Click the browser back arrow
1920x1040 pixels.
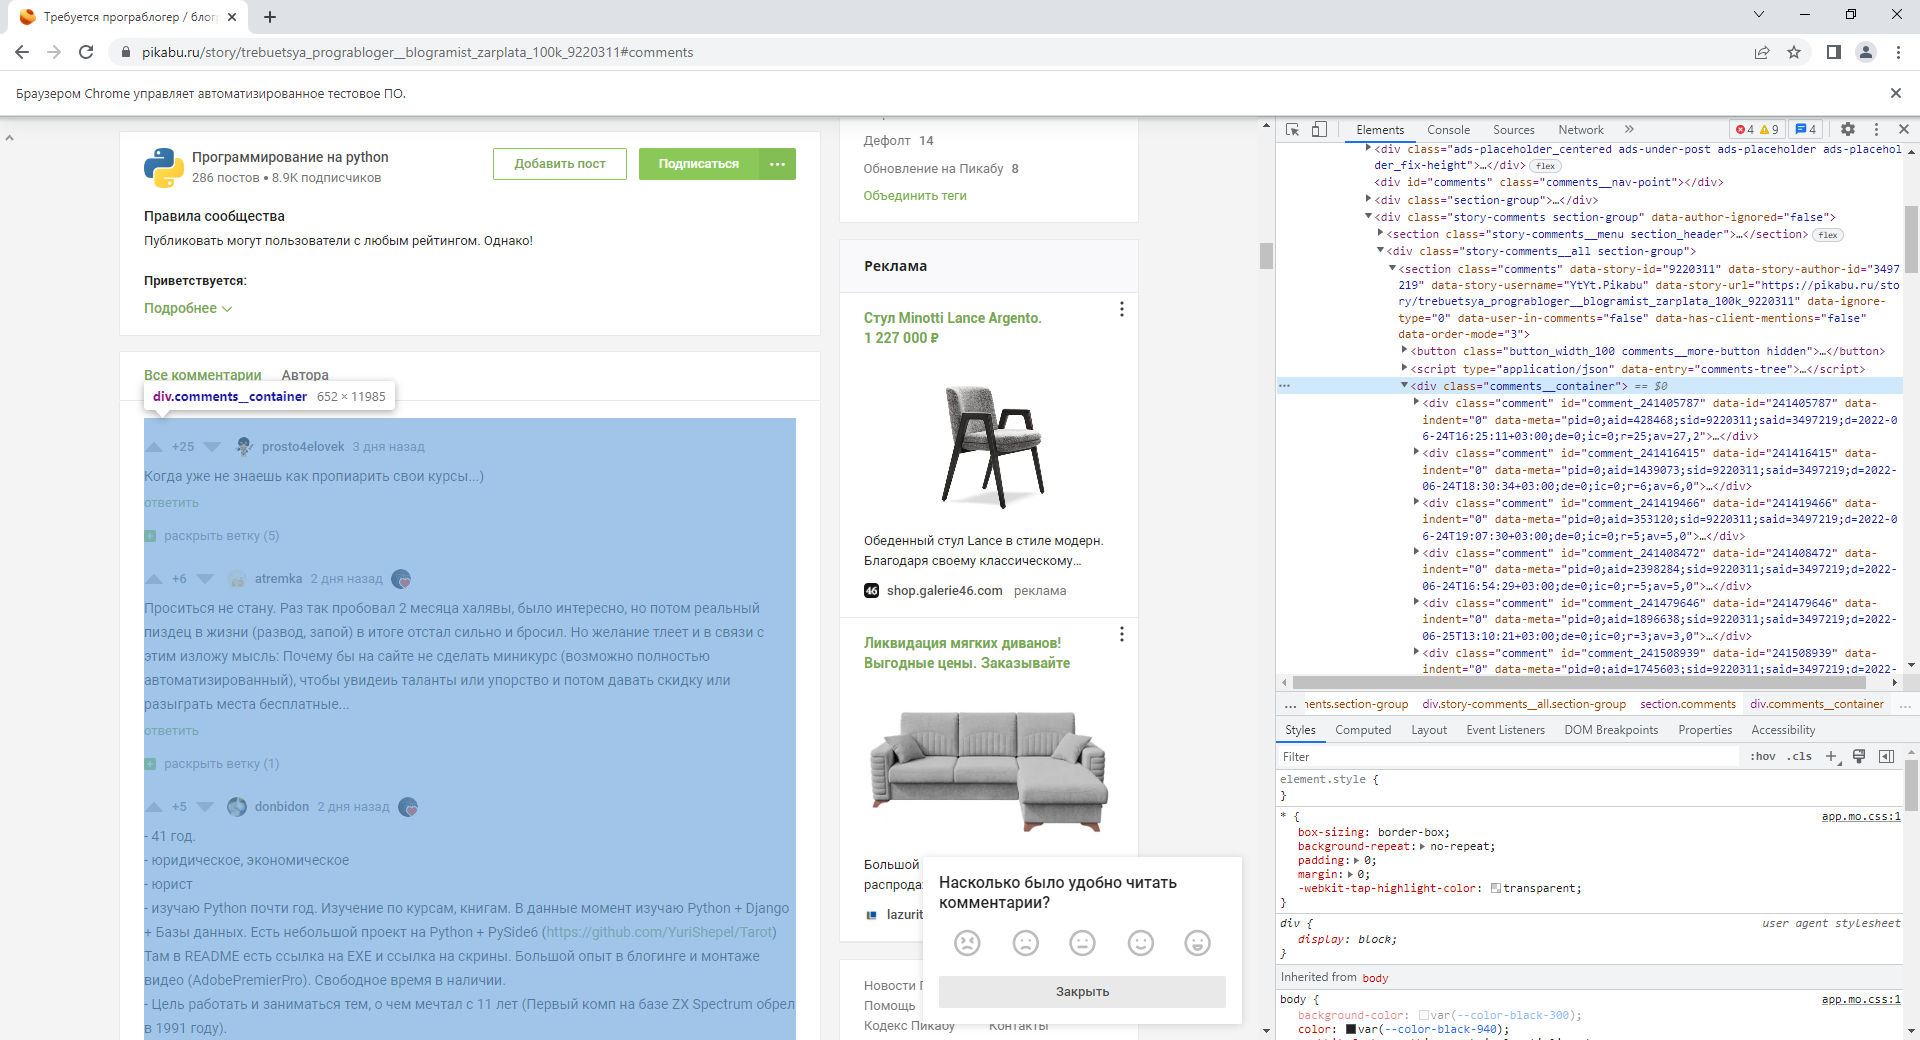pyautogui.click(x=22, y=52)
